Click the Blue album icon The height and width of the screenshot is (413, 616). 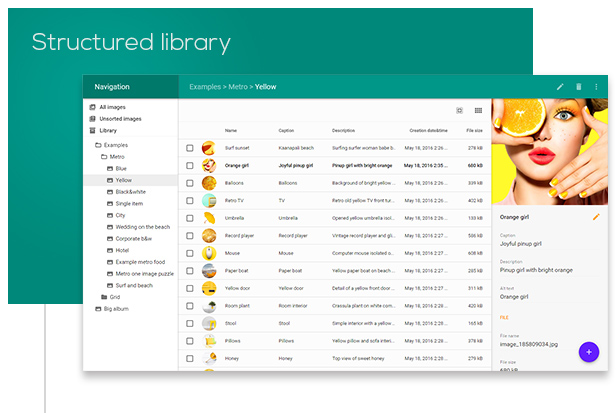click(110, 169)
